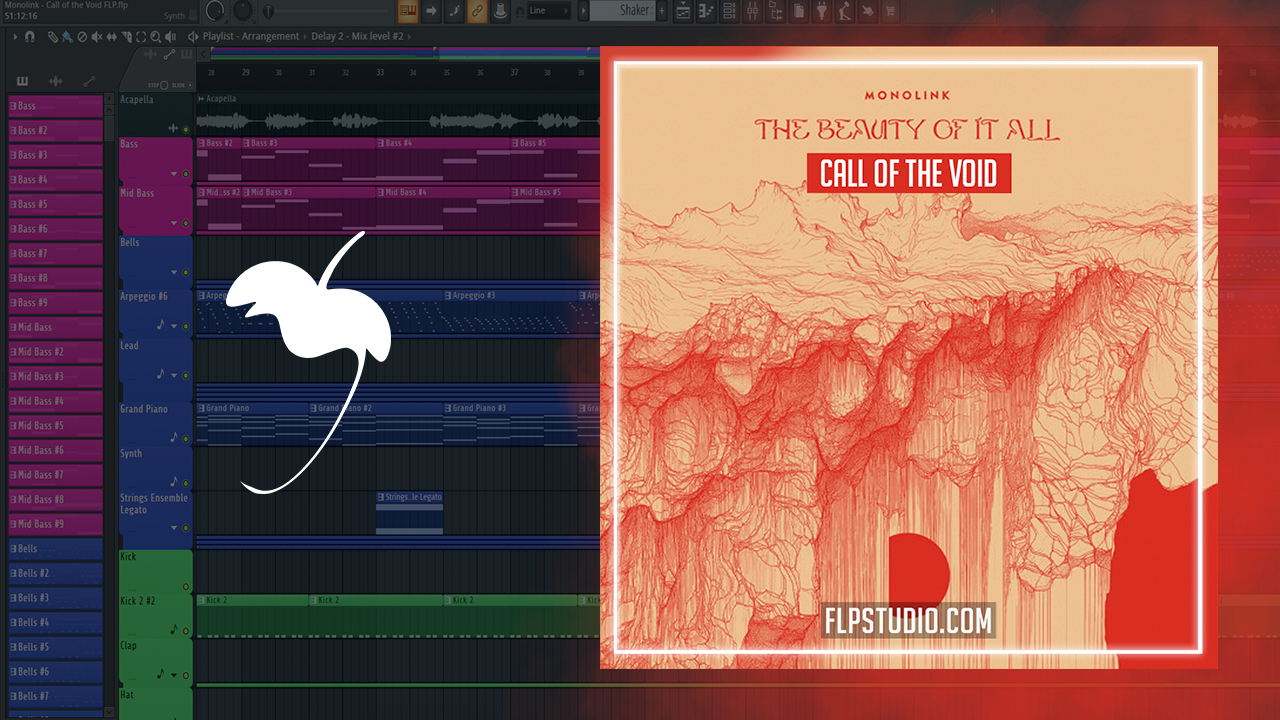Mute the Bass track using its green light
The image size is (1280, 720).
pos(185,174)
